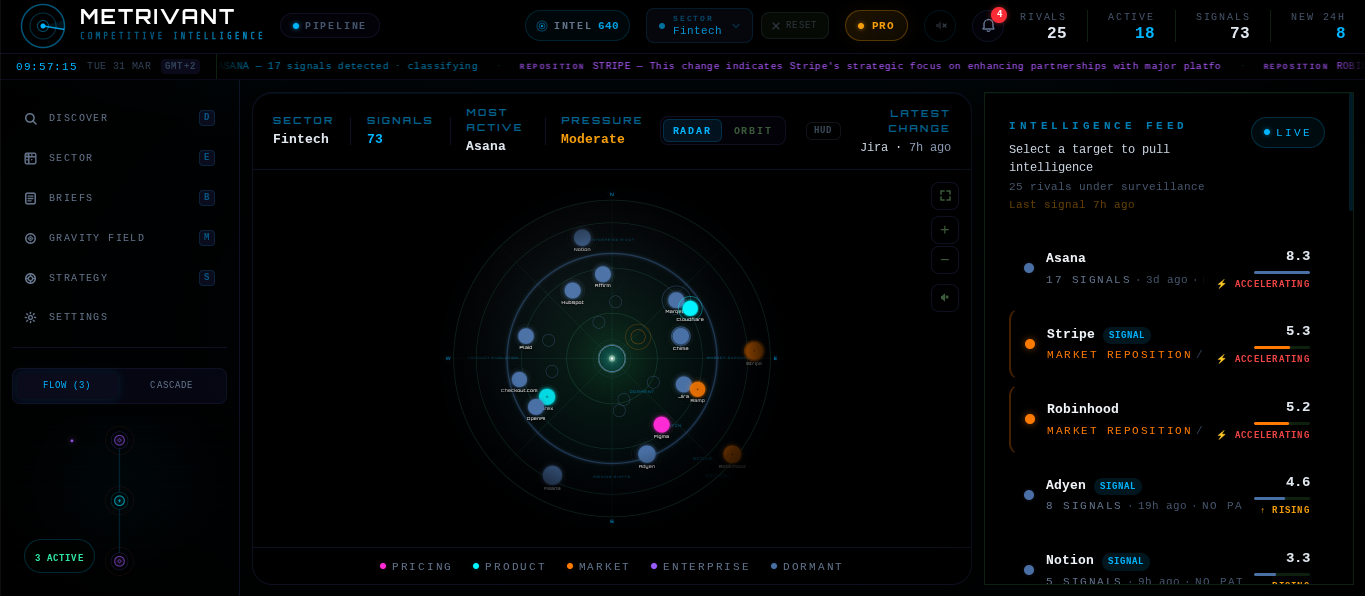This screenshot has width=1365, height=596.
Task: Toggle radar sound speaker icon
Action: (945, 297)
